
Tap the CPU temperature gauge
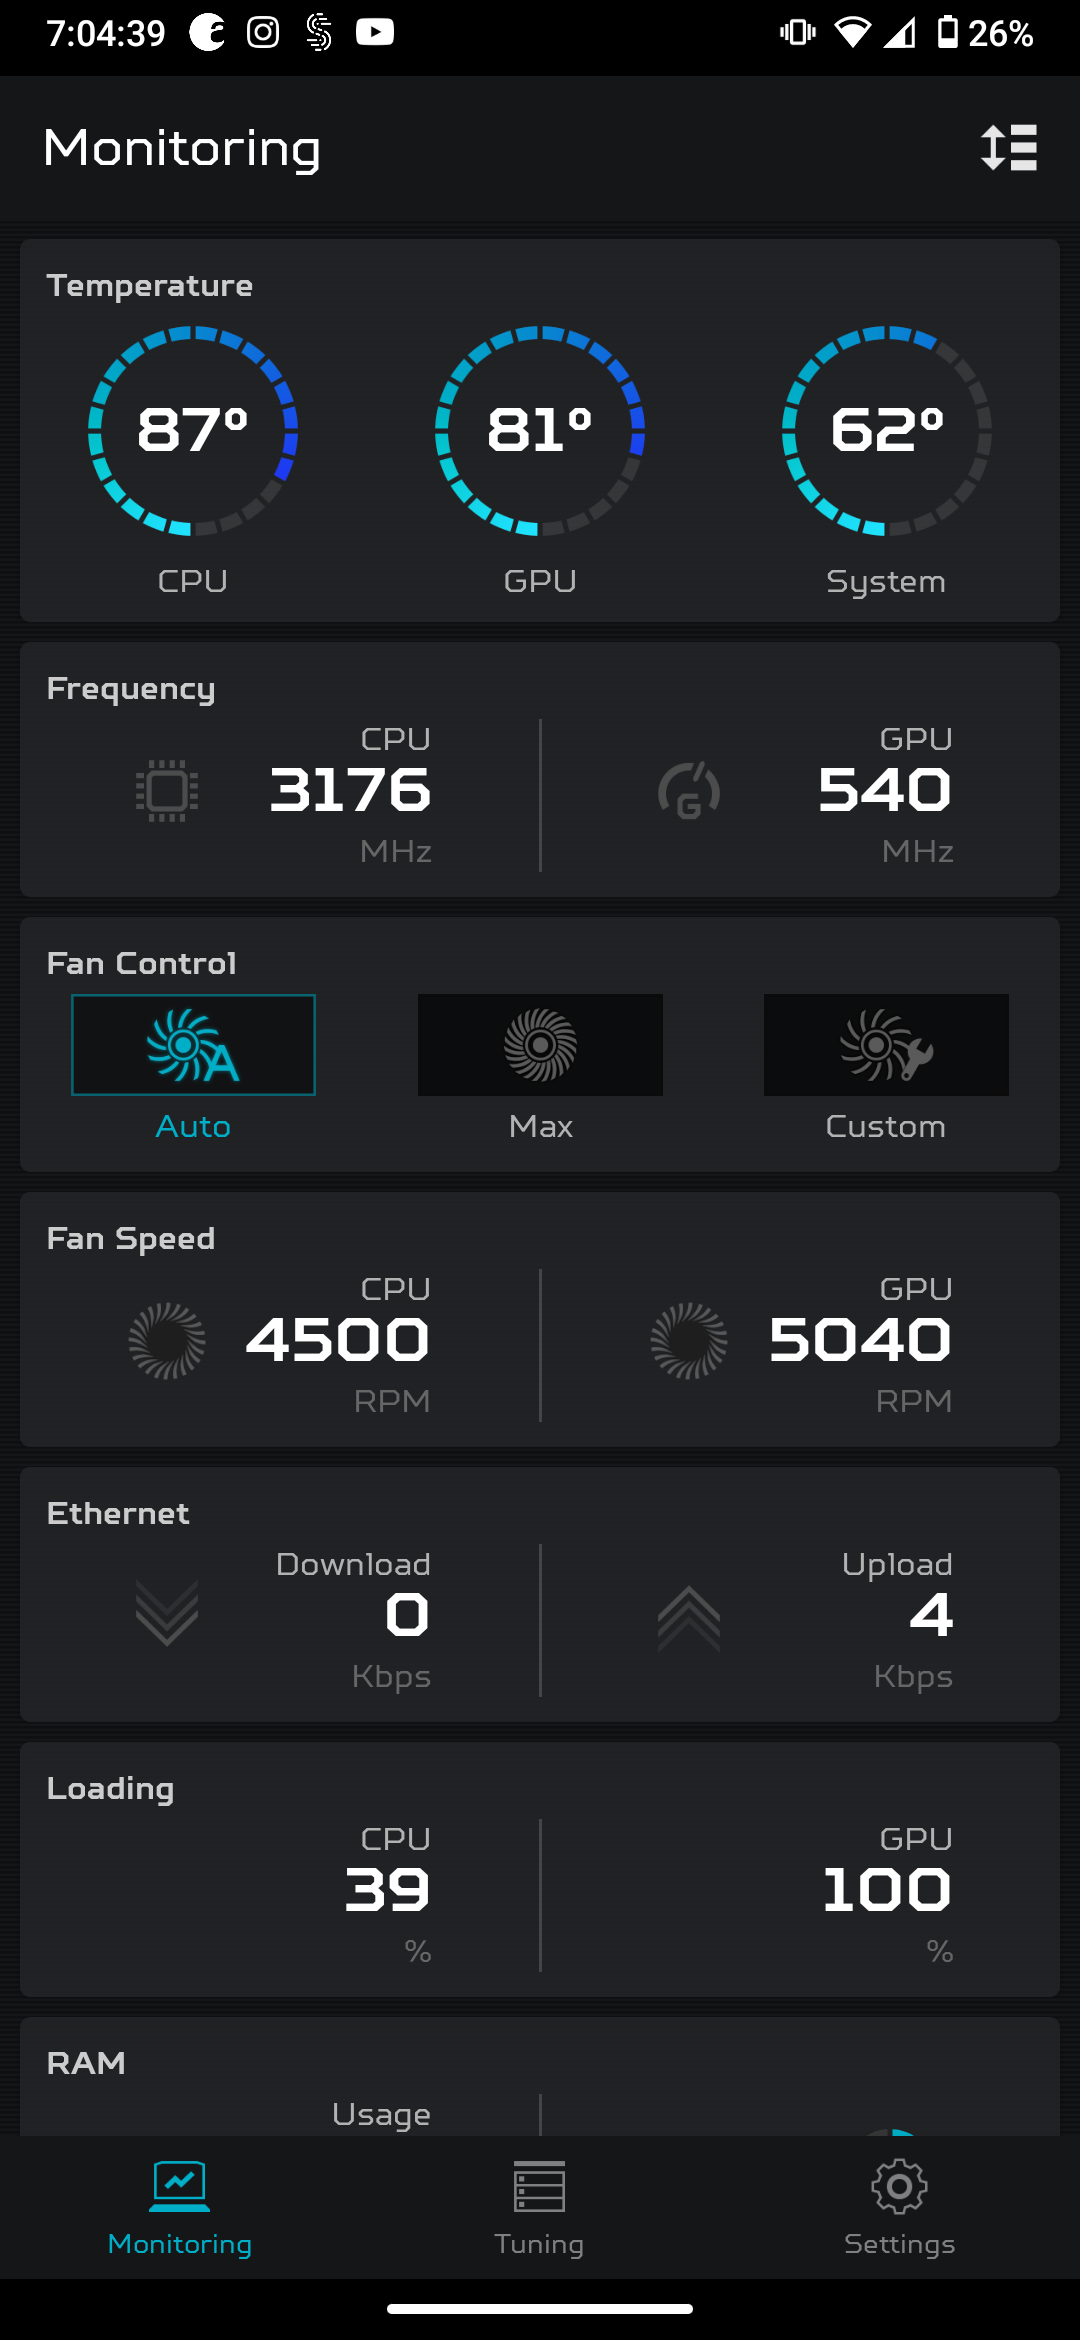coord(193,430)
